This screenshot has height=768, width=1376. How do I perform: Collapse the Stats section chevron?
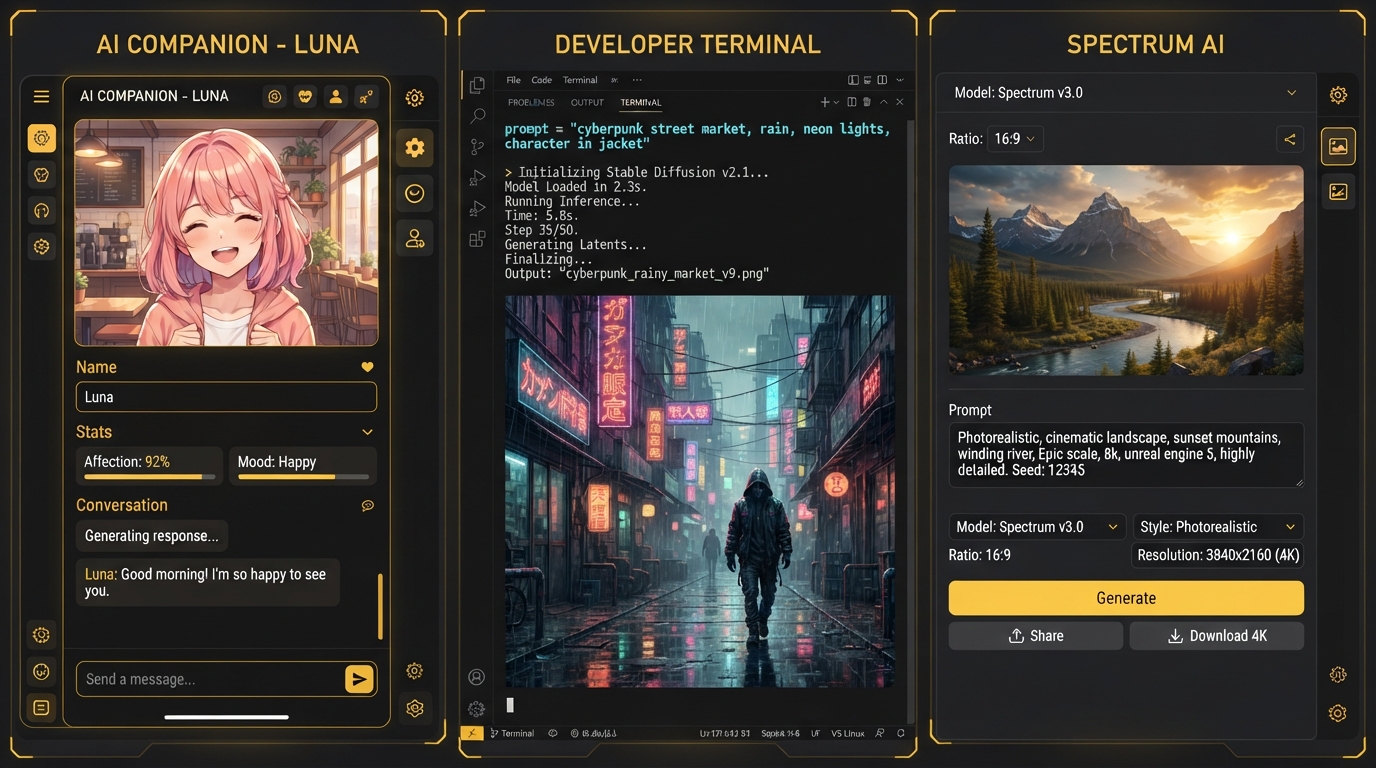point(367,432)
